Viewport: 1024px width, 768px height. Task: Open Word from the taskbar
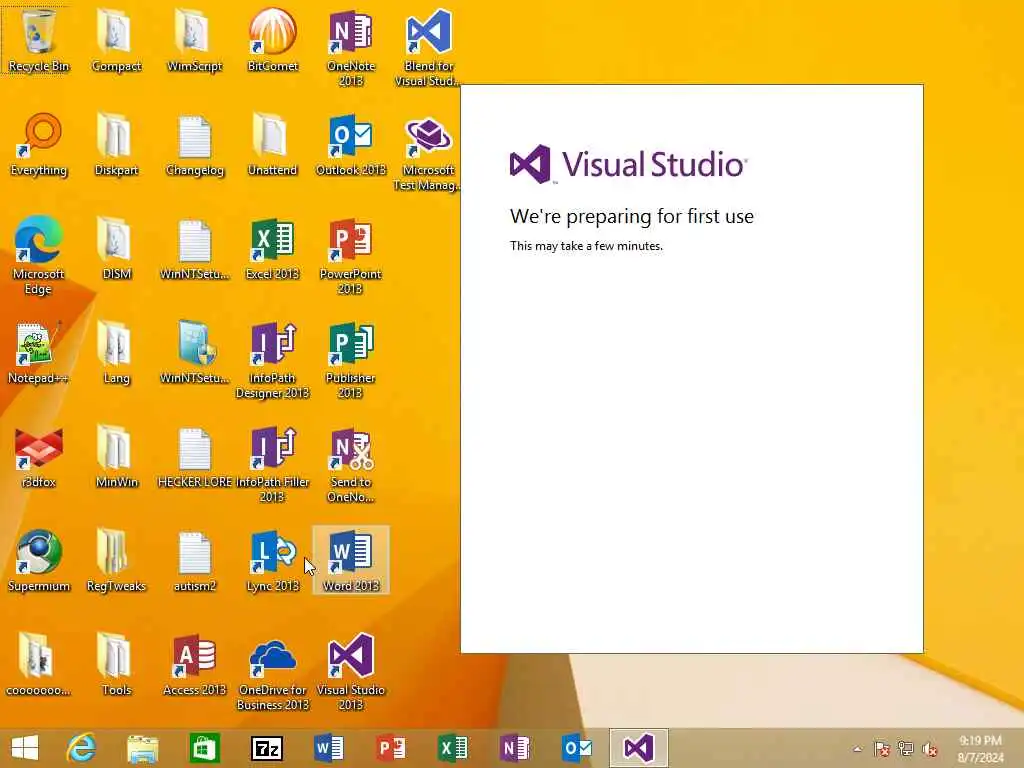(x=328, y=748)
